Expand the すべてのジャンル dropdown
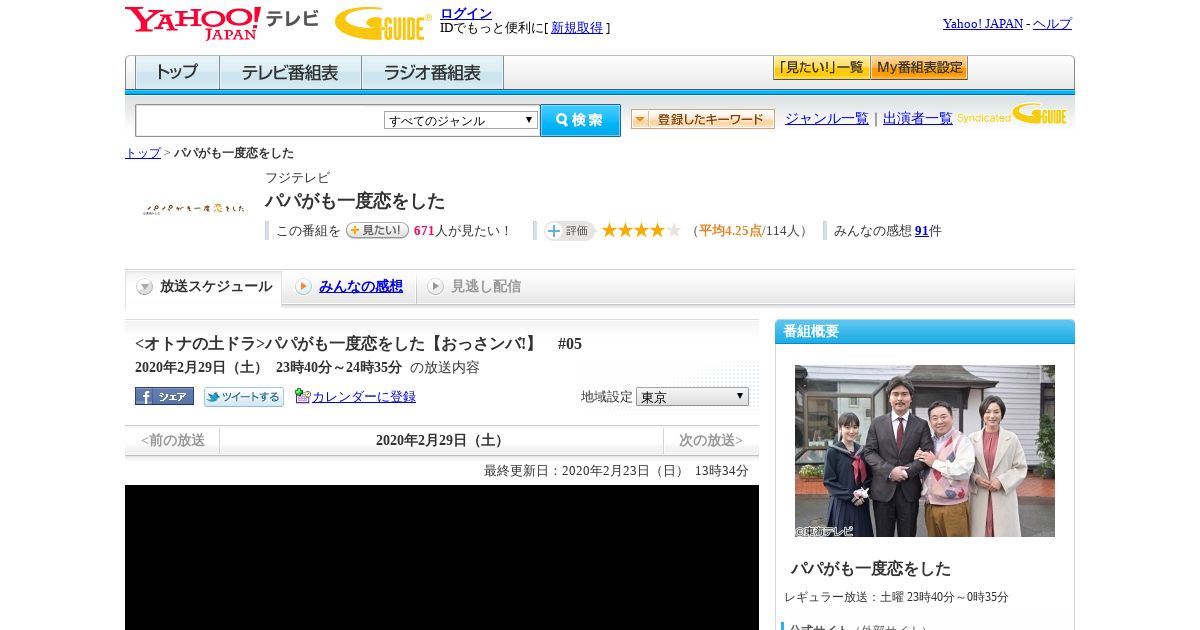The height and width of the screenshot is (630, 1200). 461,120
